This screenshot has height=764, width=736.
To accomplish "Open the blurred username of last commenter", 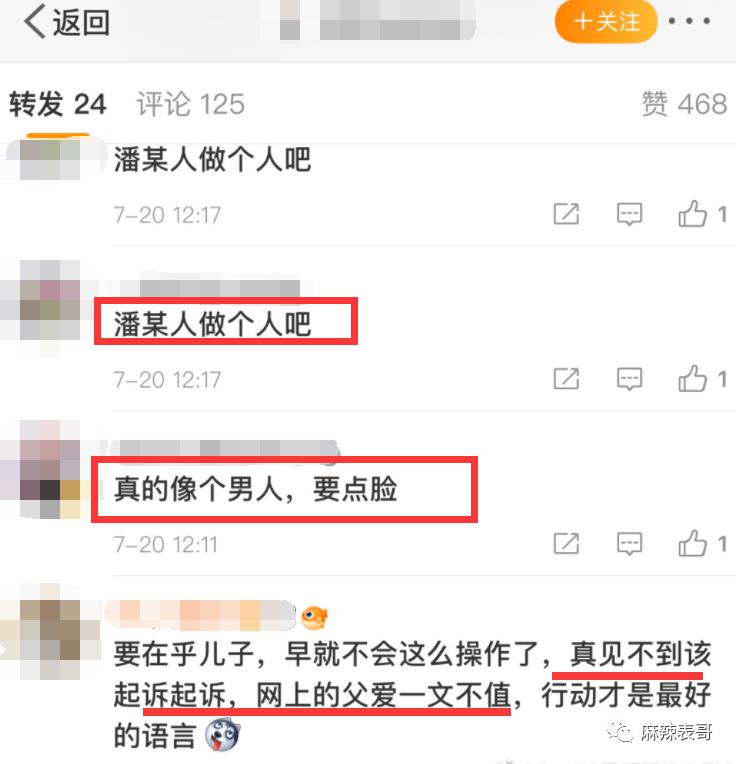I will pos(200,615).
